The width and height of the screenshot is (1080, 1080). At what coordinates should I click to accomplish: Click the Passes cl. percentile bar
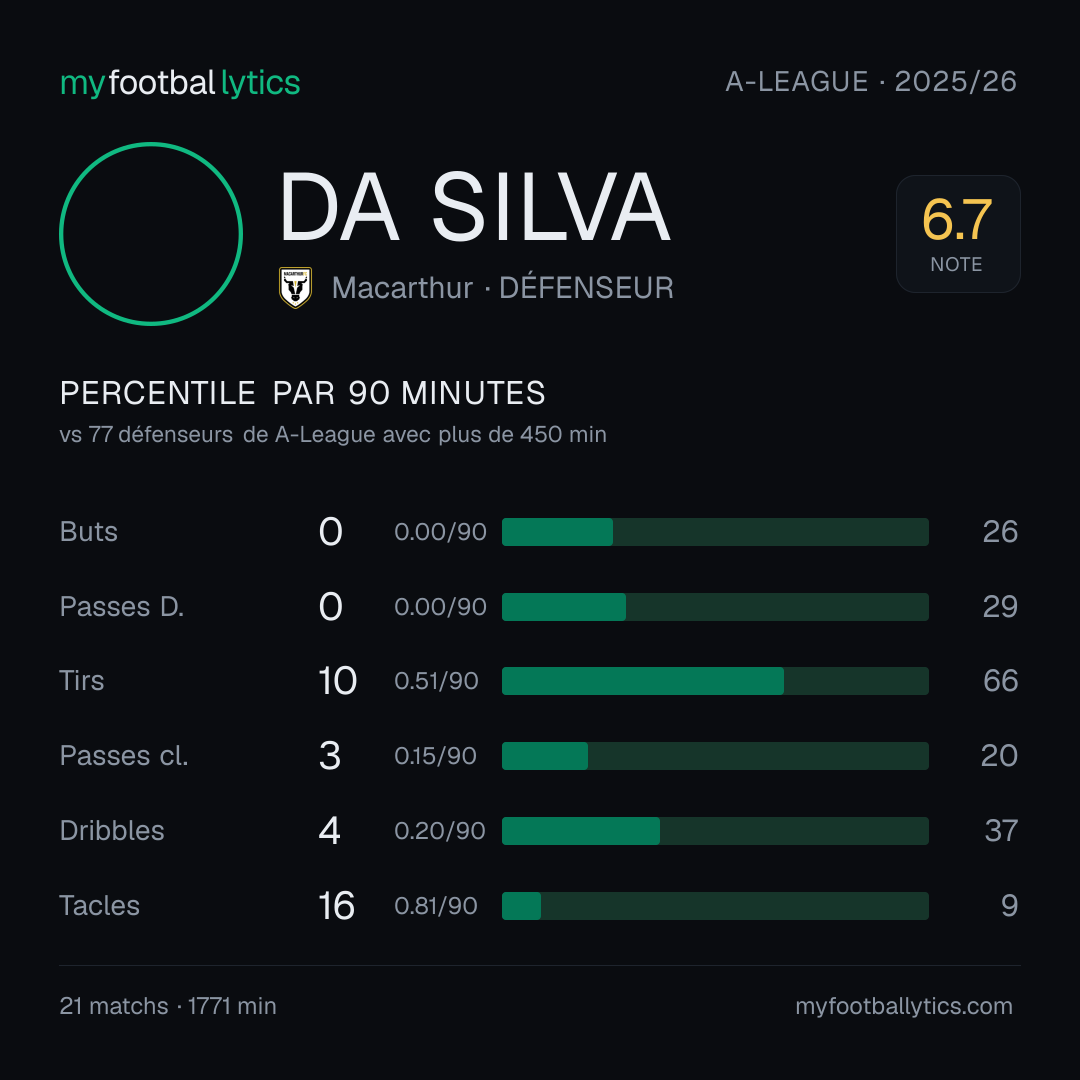(715, 756)
